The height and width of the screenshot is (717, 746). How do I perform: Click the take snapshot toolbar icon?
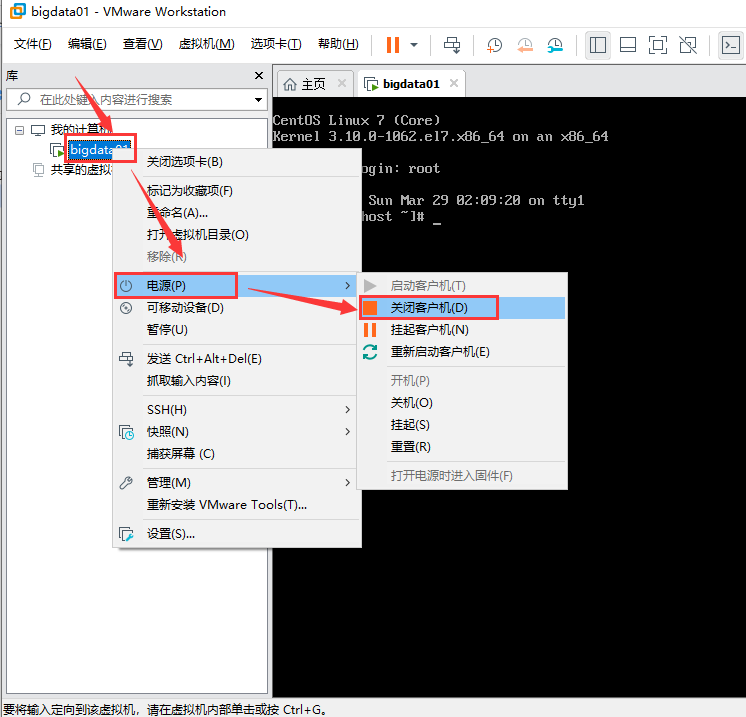pyautogui.click(x=494, y=45)
